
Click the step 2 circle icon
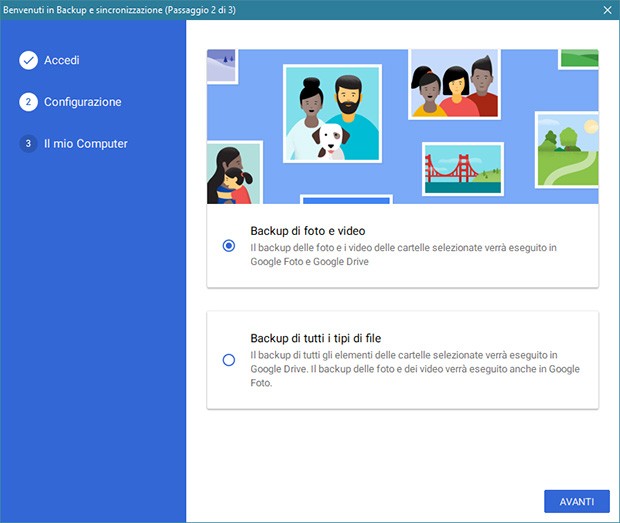click(28, 102)
